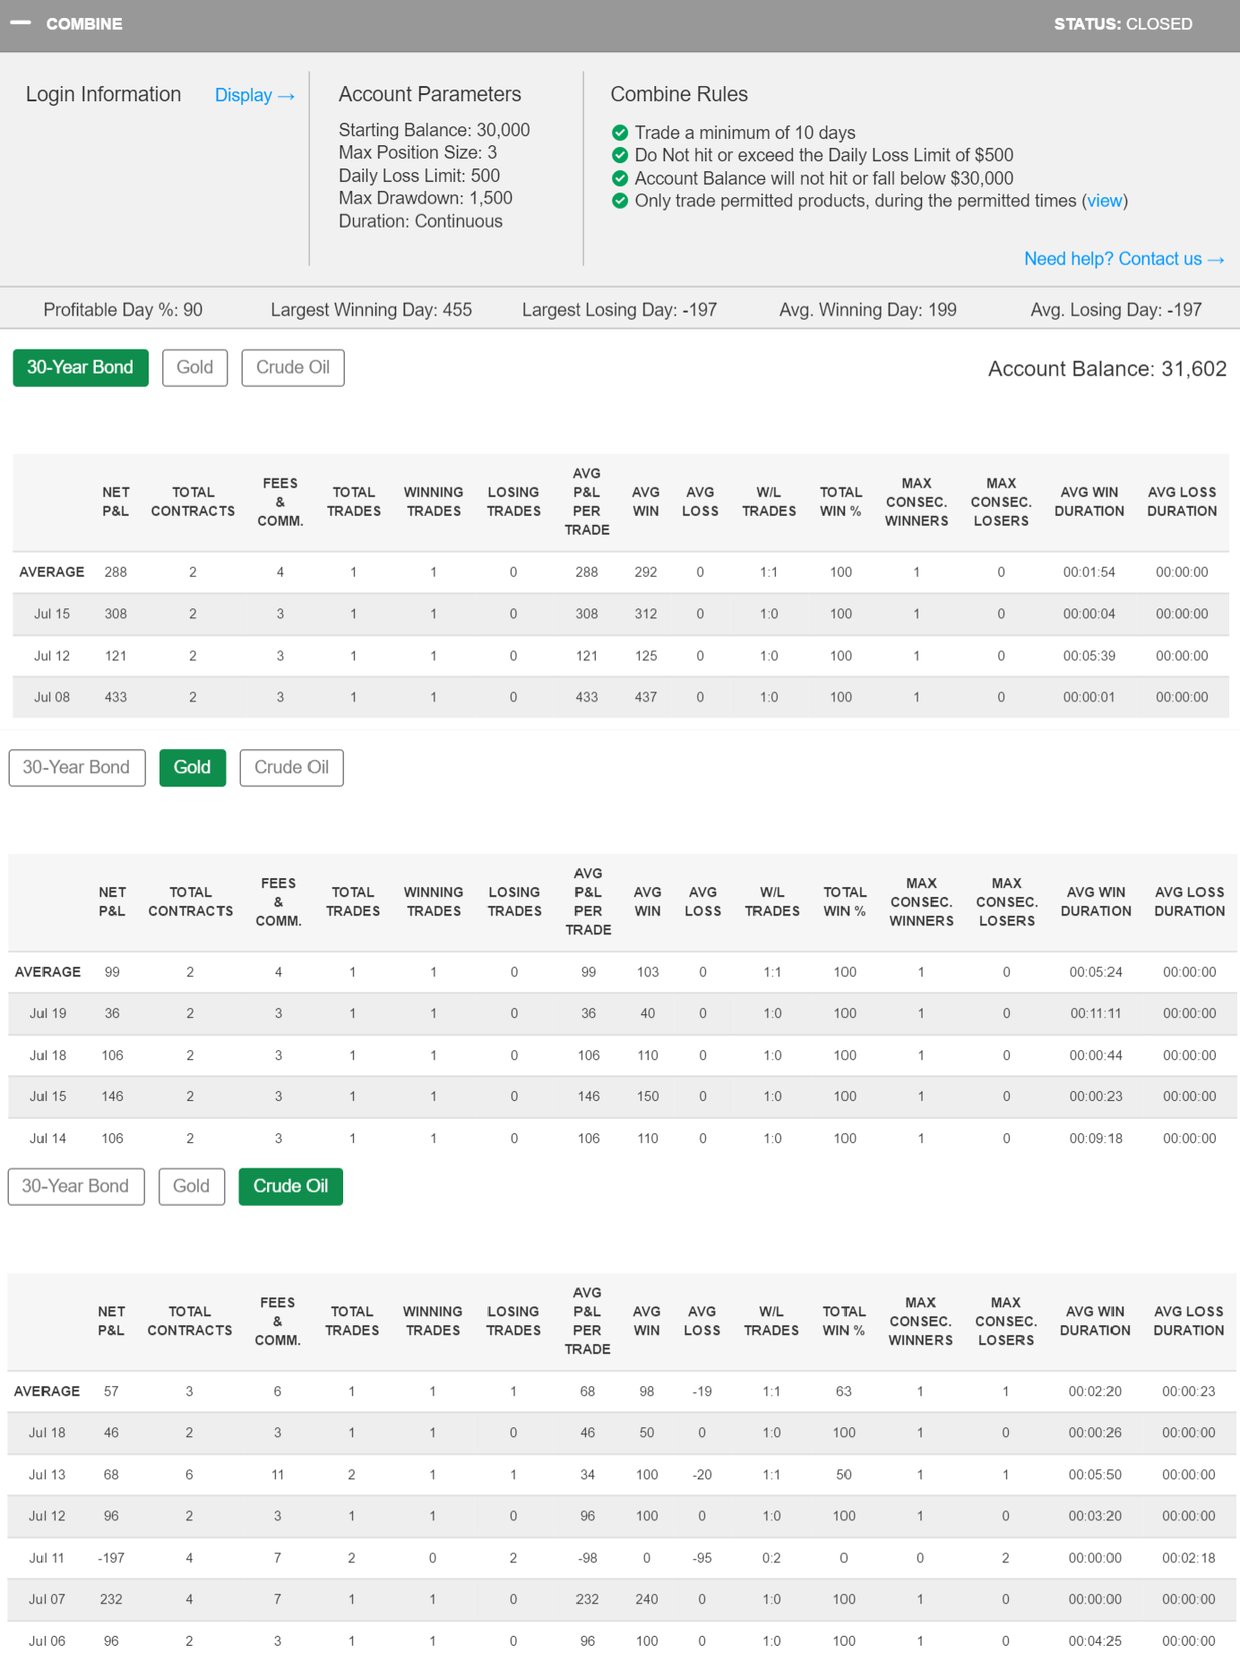Screen dimensions: 1240x1670
Task: Click the green check by 'Only trade permitted products'
Action: click(x=620, y=201)
